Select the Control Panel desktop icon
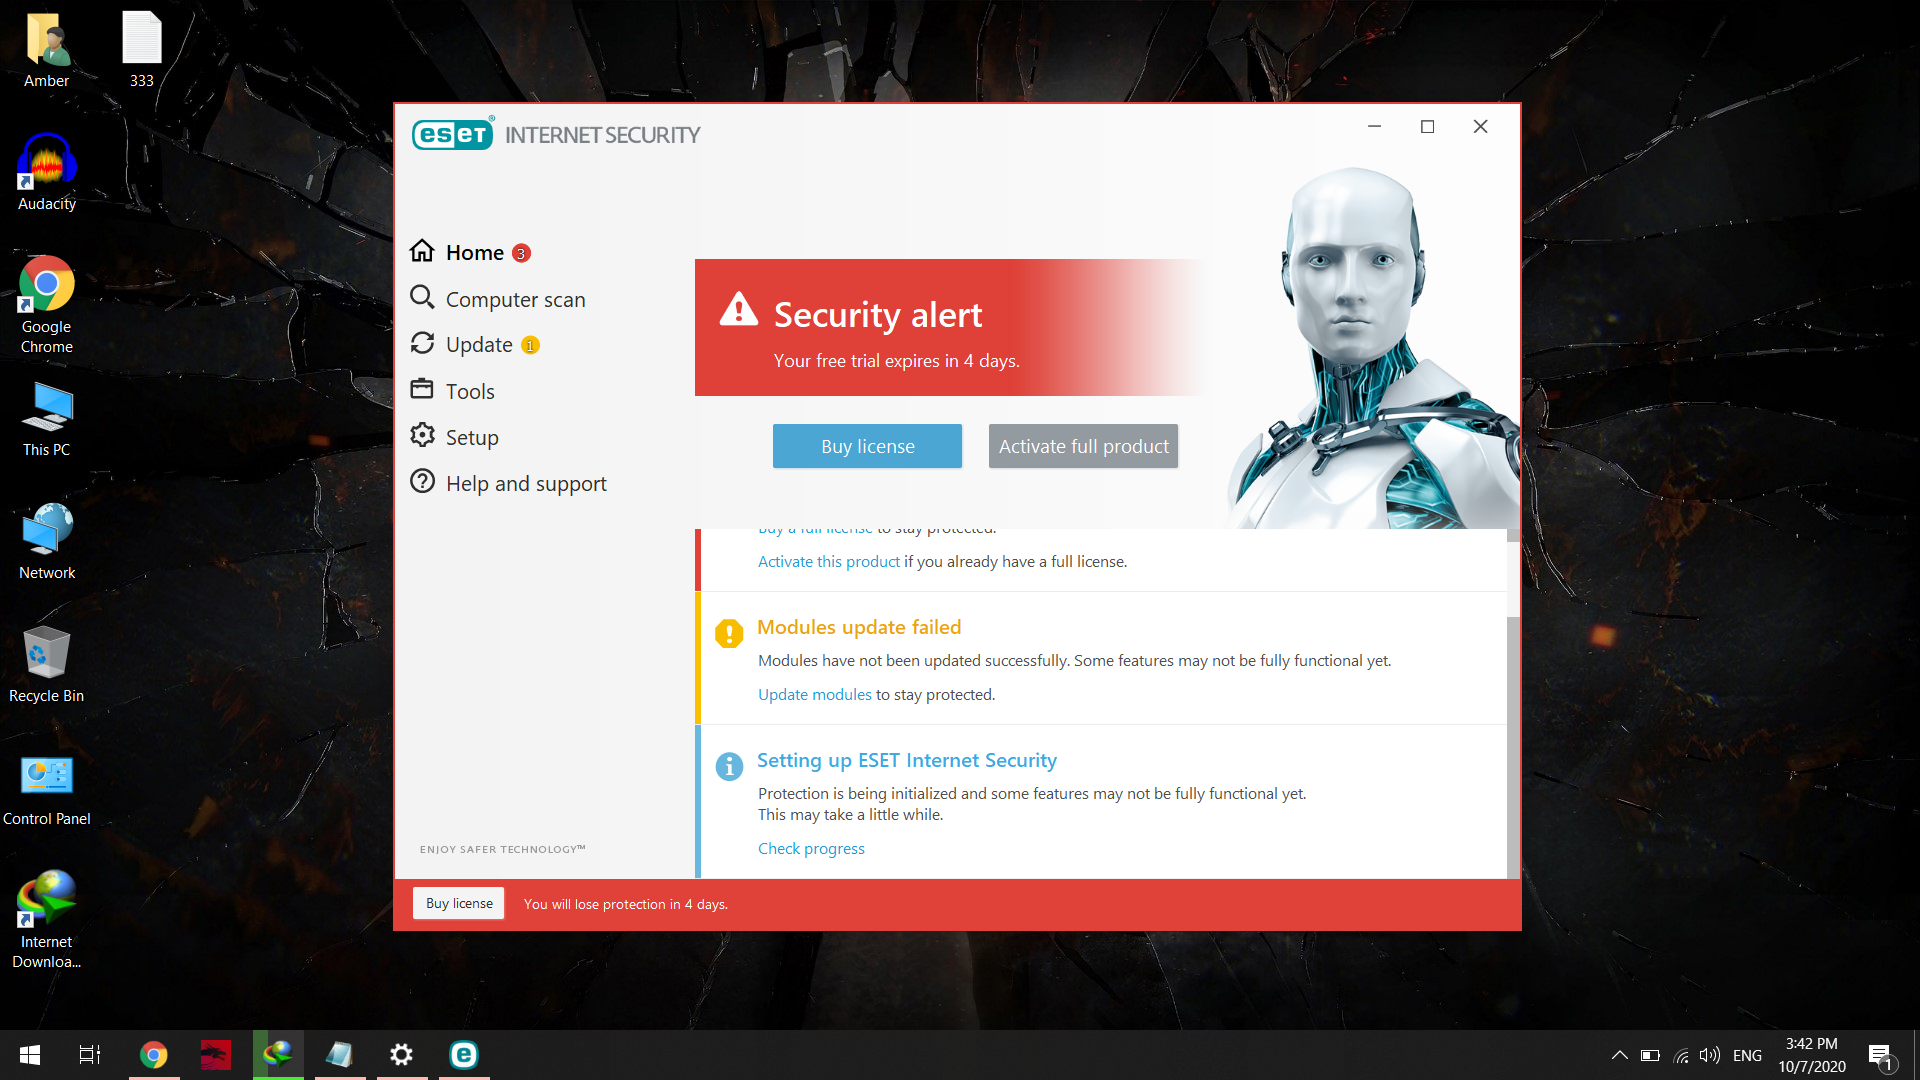The height and width of the screenshot is (1080, 1920). coord(46,788)
